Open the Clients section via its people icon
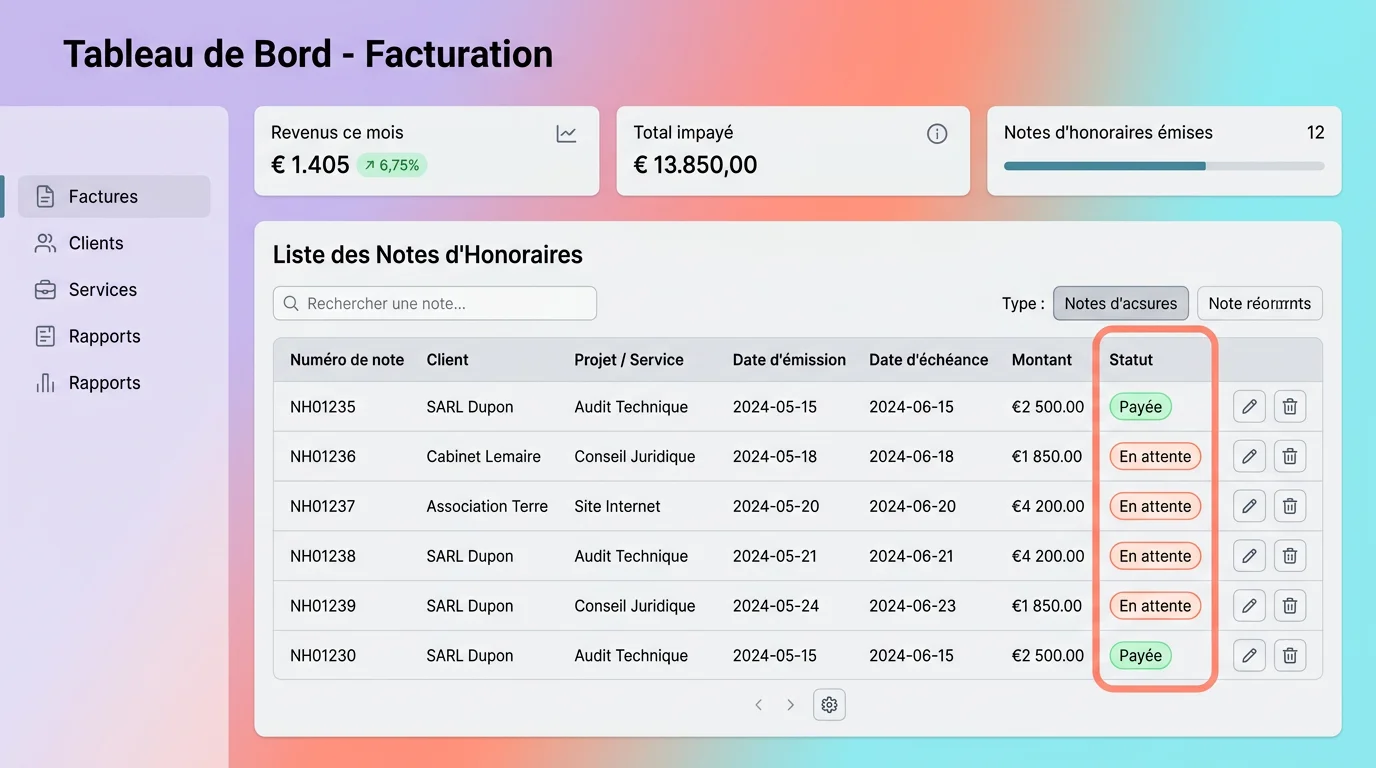Image resolution: width=1376 pixels, height=768 pixels. pyautogui.click(x=44, y=243)
